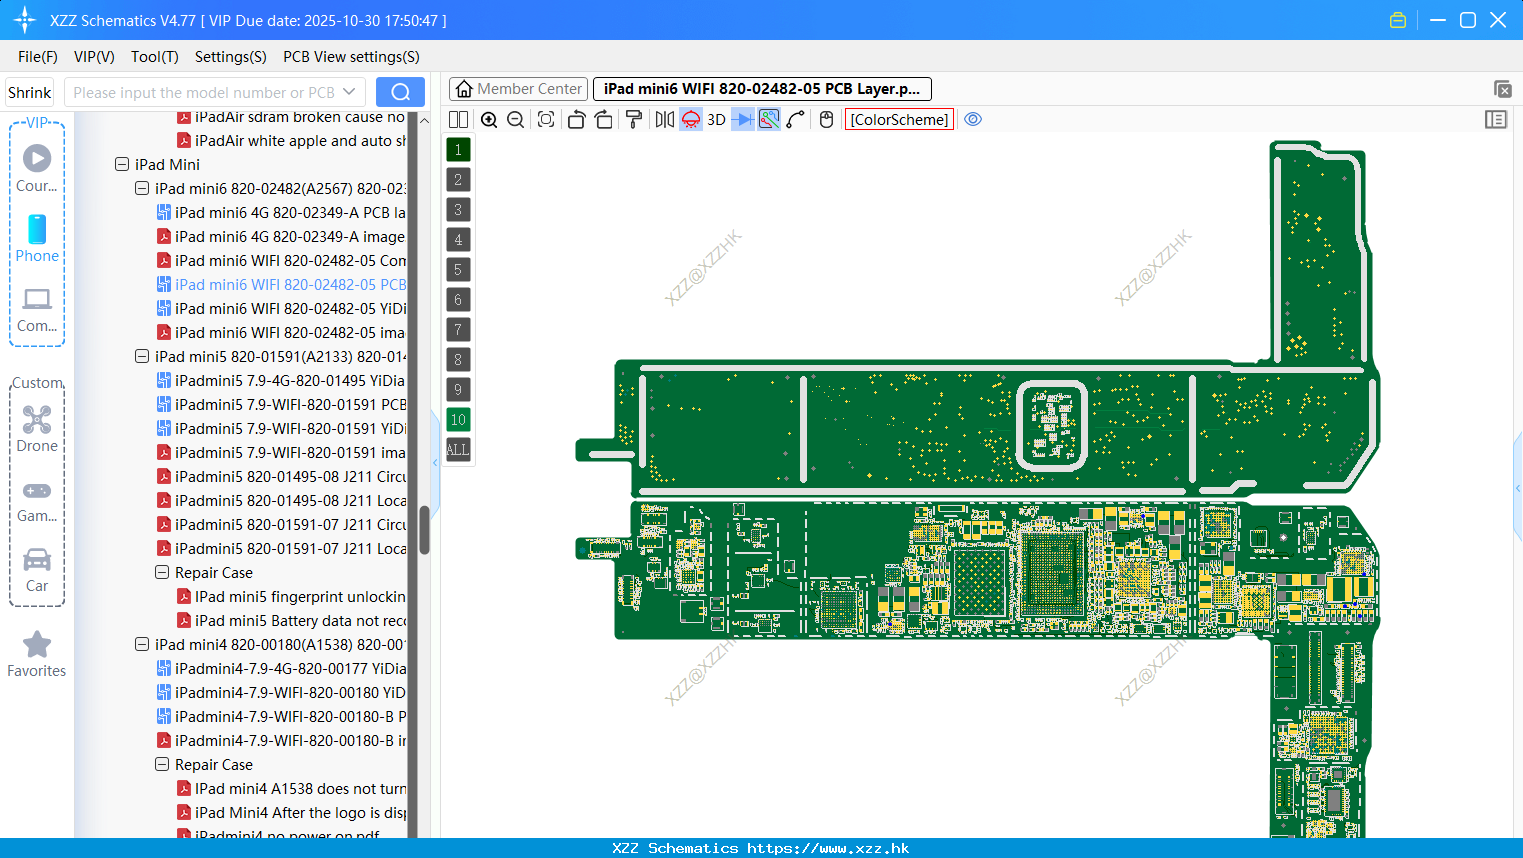The width and height of the screenshot is (1523, 858).
Task: Collapse the iPad Mini tree node
Action: click(x=122, y=164)
